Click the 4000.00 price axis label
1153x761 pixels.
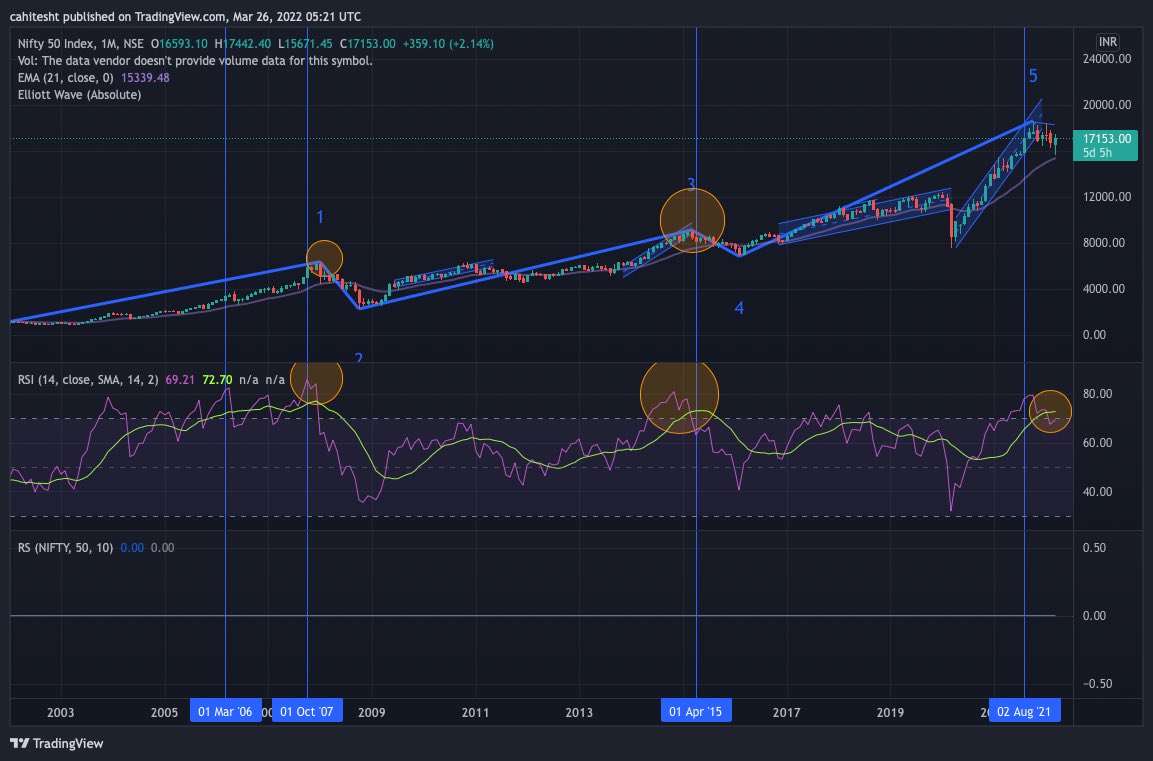click(1104, 288)
